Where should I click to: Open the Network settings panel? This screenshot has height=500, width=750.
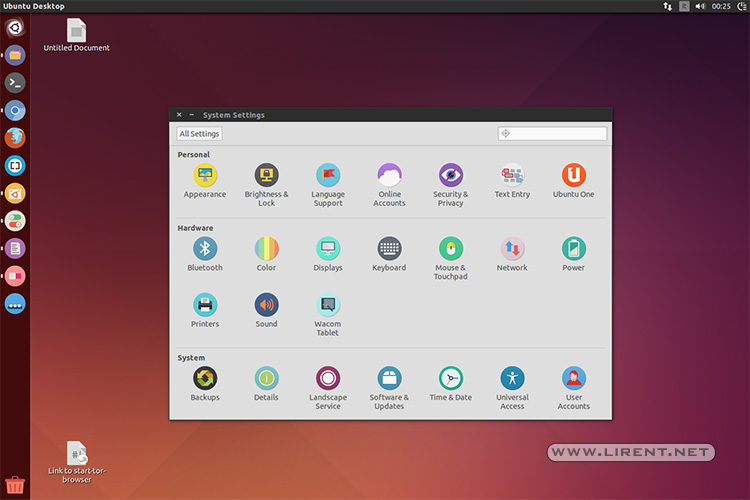click(512, 255)
